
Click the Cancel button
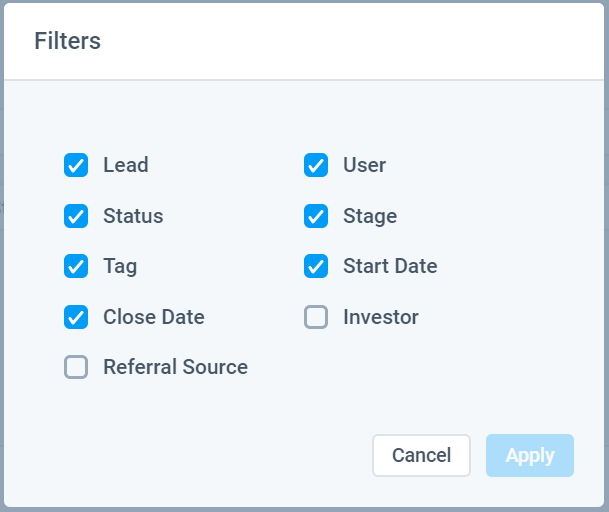click(x=421, y=455)
